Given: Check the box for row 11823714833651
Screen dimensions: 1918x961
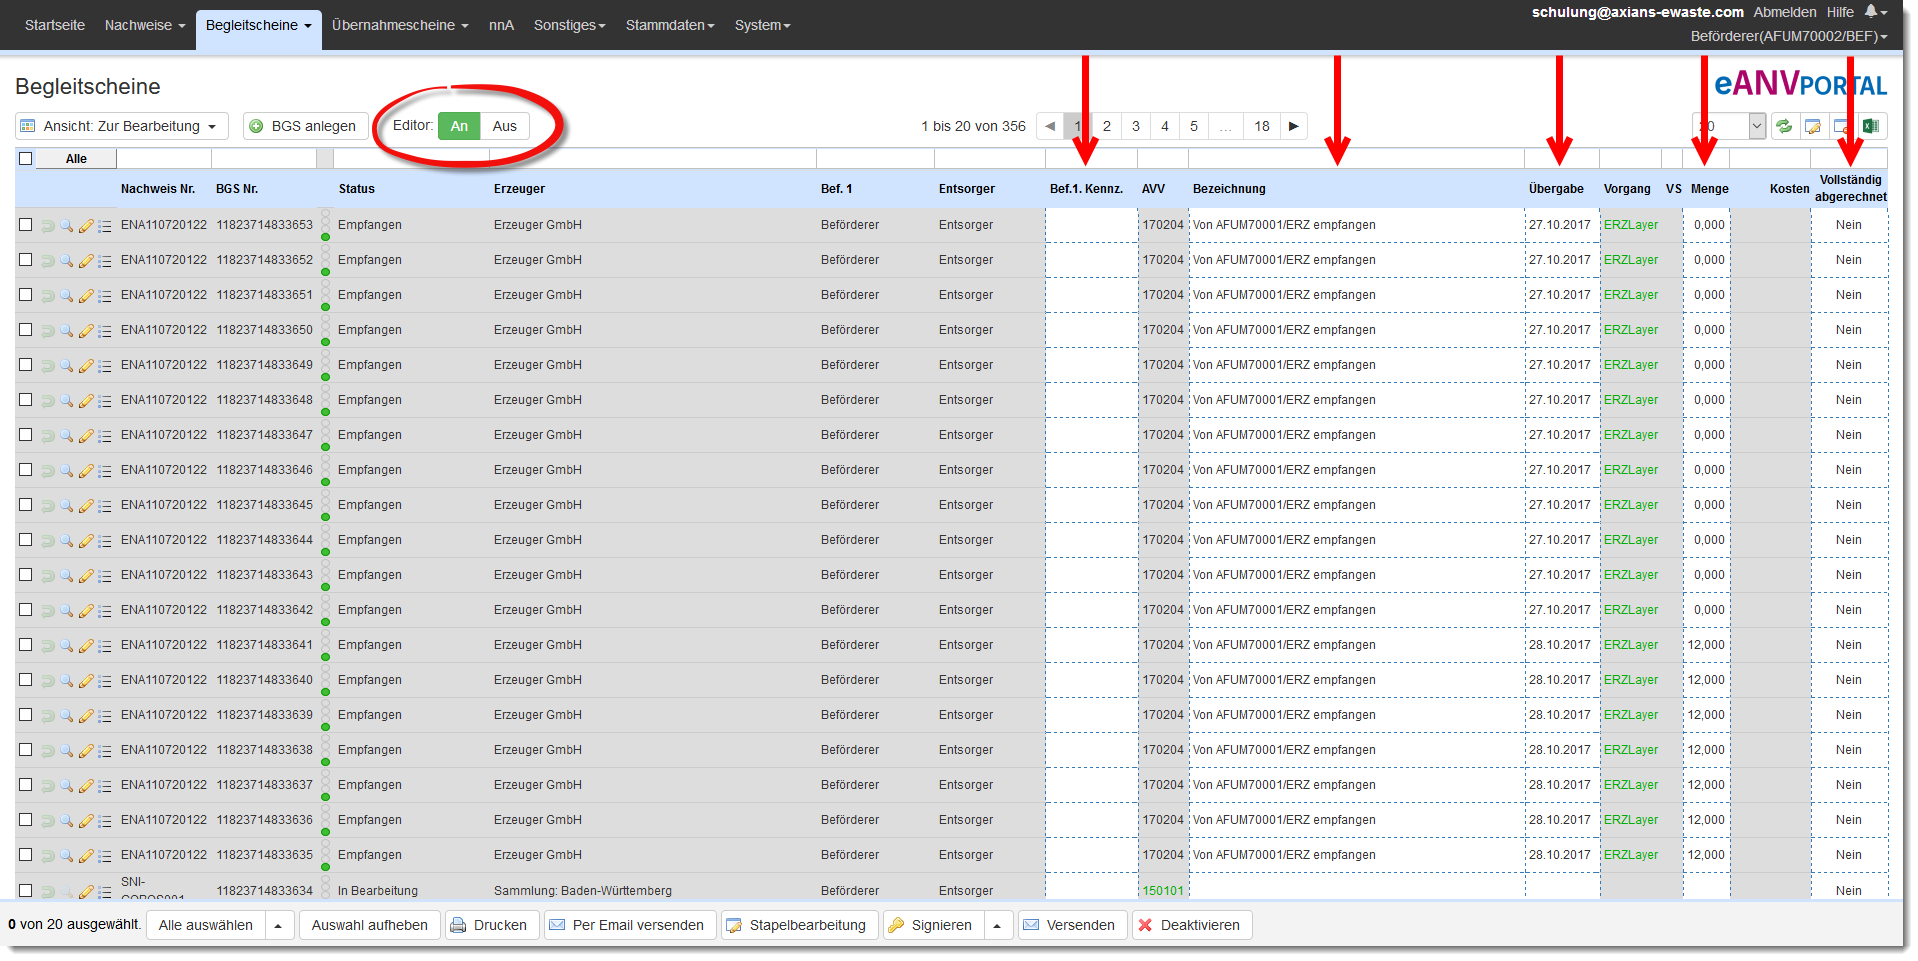Looking at the screenshot, I should tap(26, 295).
